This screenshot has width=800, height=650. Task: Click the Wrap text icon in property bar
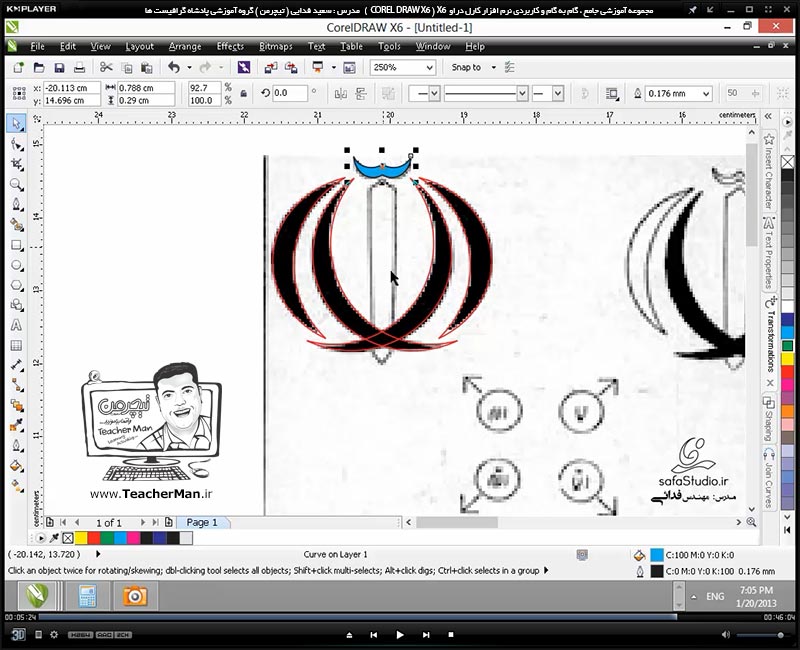(x=611, y=93)
